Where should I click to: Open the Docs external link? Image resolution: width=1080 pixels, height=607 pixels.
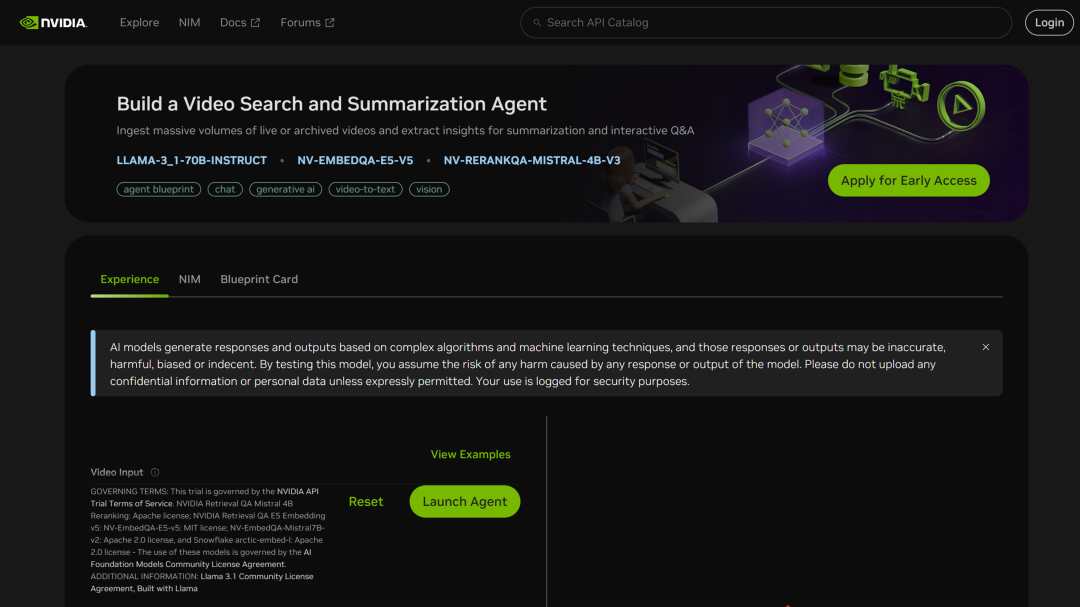(x=240, y=23)
